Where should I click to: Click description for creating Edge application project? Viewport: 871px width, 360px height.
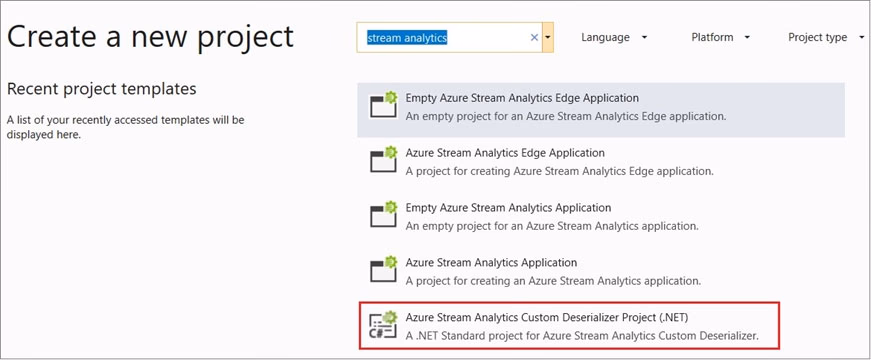559,171
